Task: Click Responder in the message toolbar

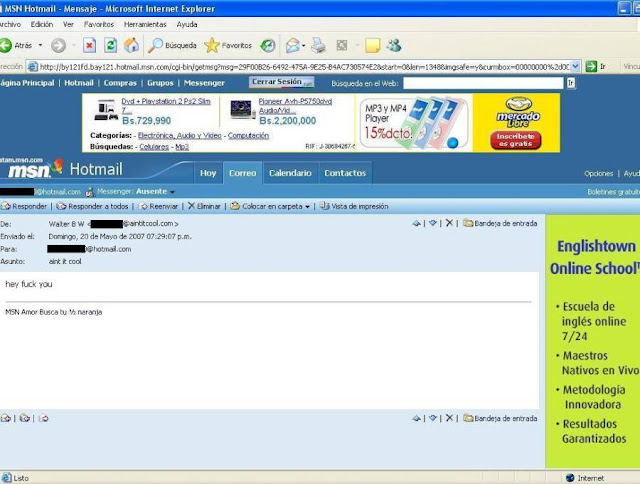Action: [x=24, y=206]
